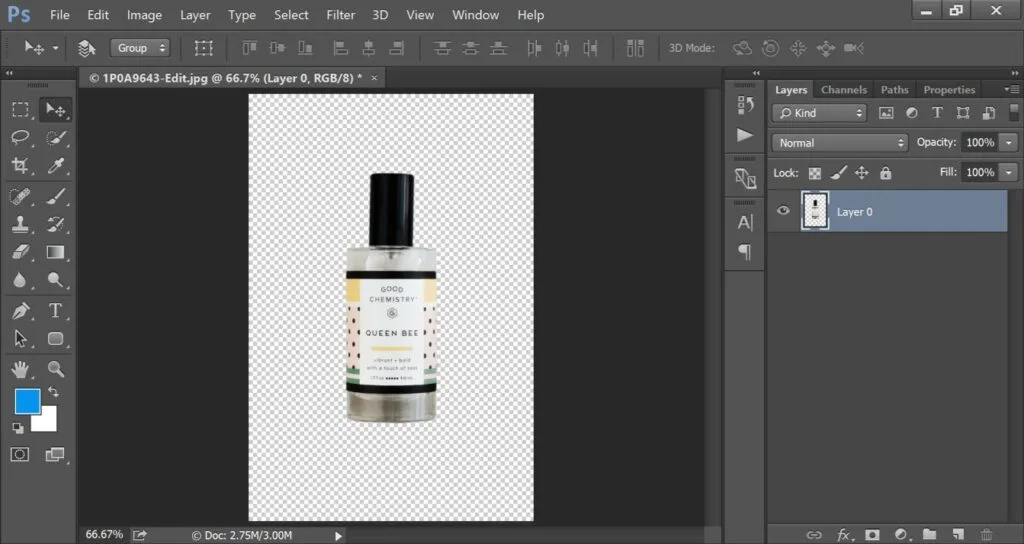Screen dimensions: 1024x544
Task: Toggle Quick Mask mode
Action: tap(20, 455)
